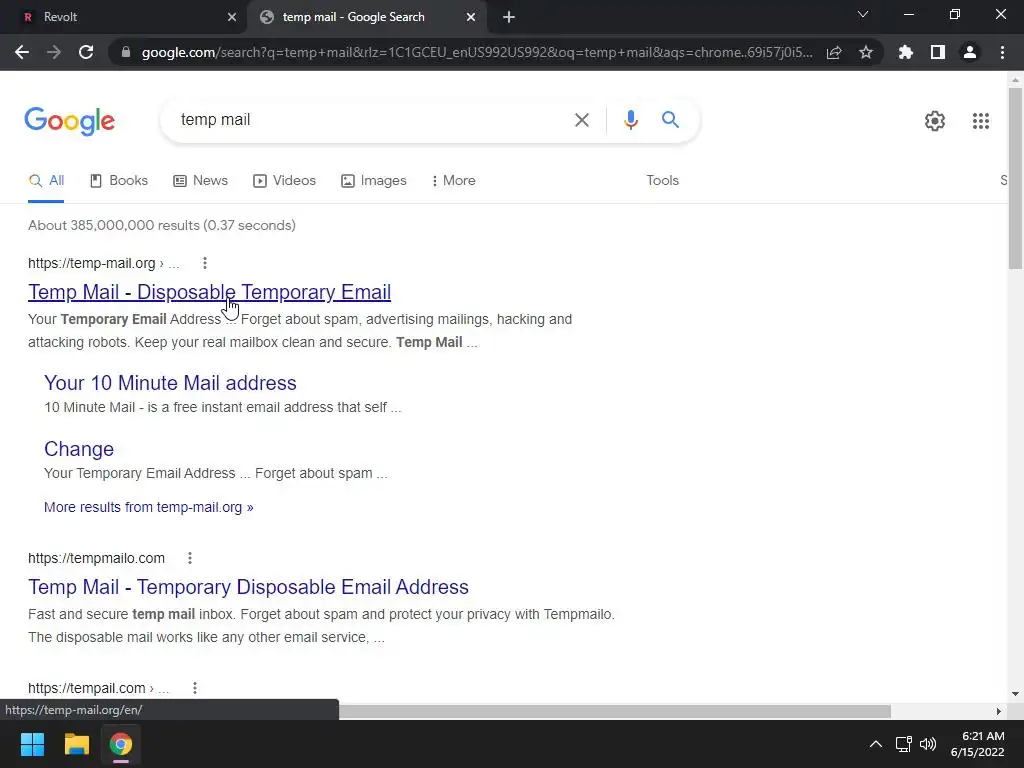This screenshot has height=768, width=1024.
Task: Clear the search box with the X
Action: pos(581,120)
